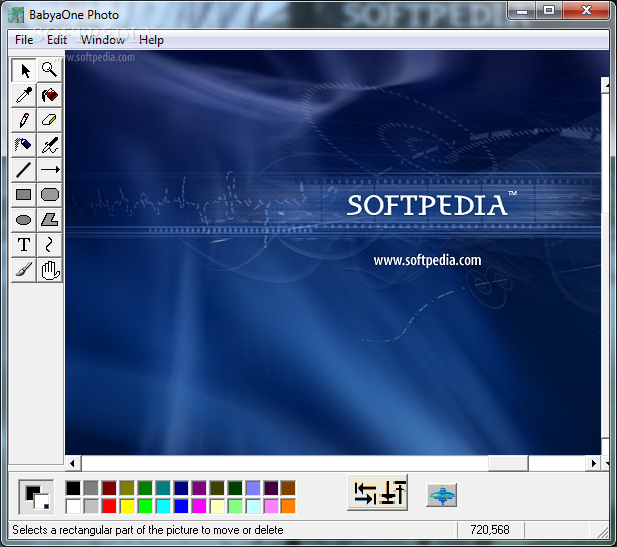Select the straight line tool
Image resolution: width=617 pixels, height=547 pixels.
coord(24,170)
